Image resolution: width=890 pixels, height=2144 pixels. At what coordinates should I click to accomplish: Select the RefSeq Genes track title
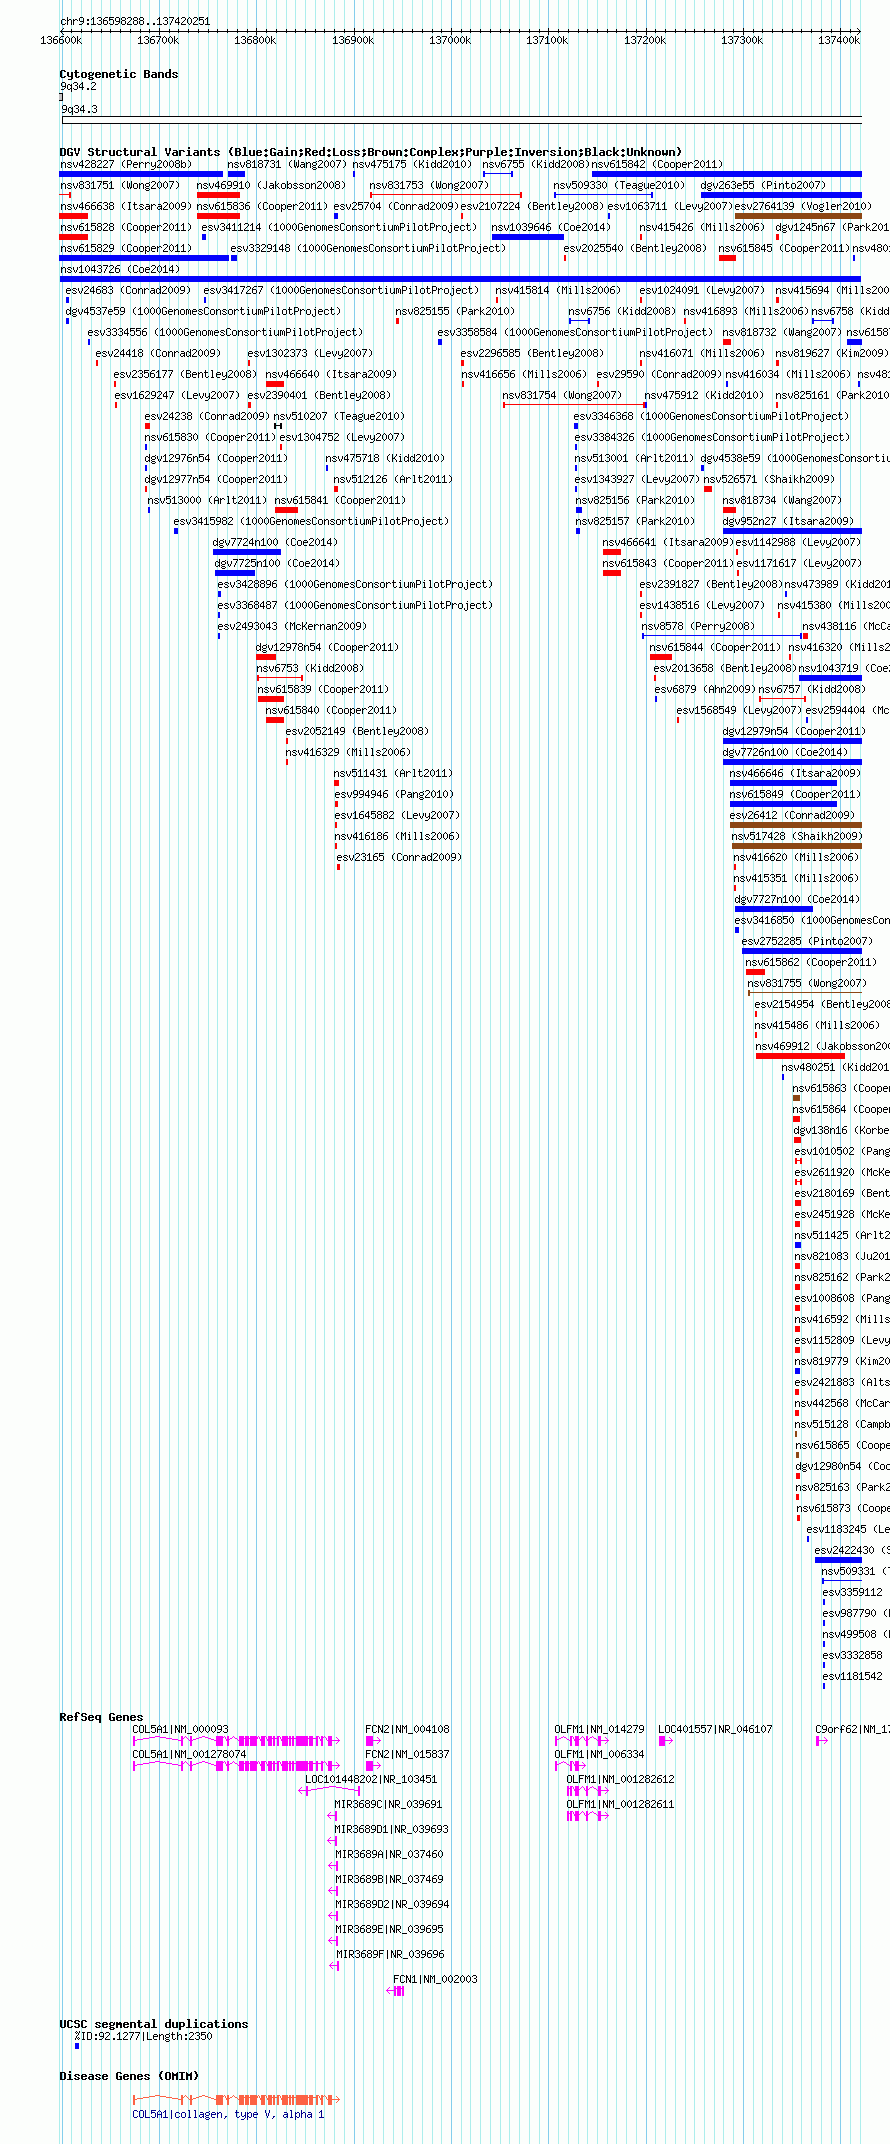pos(101,1717)
